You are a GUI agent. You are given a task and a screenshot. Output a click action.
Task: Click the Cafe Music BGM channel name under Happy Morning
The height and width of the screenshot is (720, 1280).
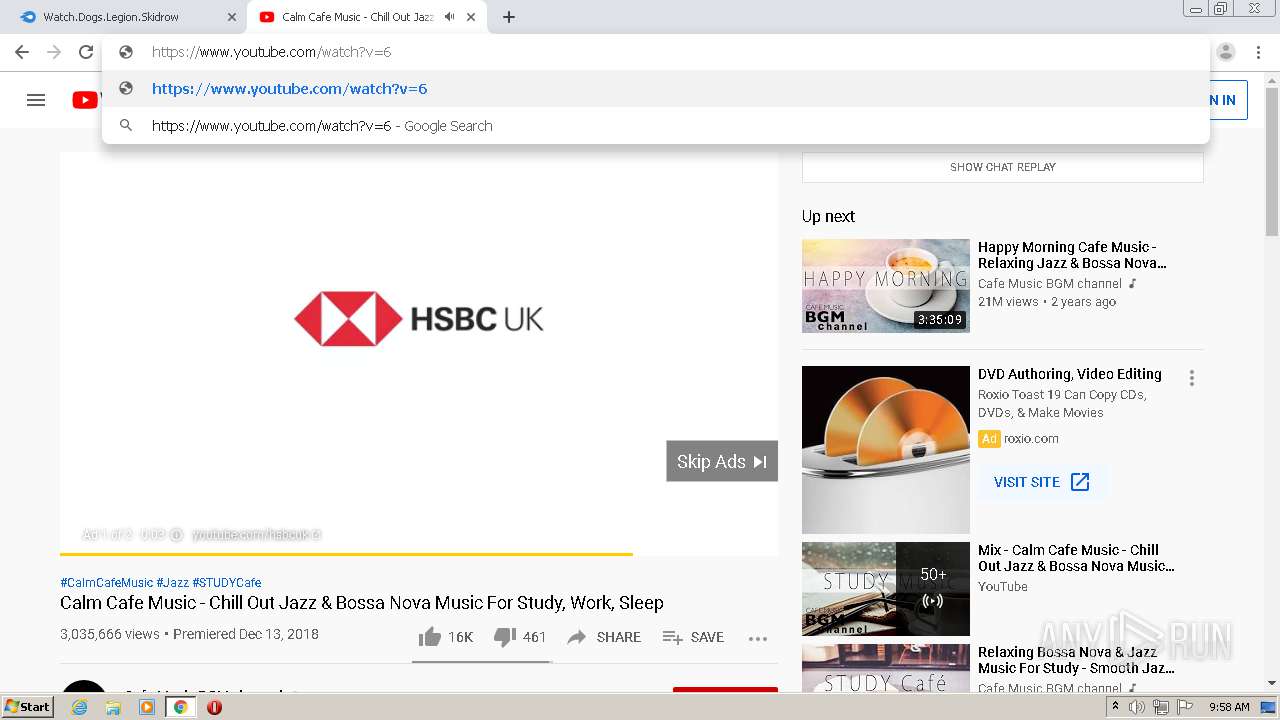pyautogui.click(x=1050, y=283)
